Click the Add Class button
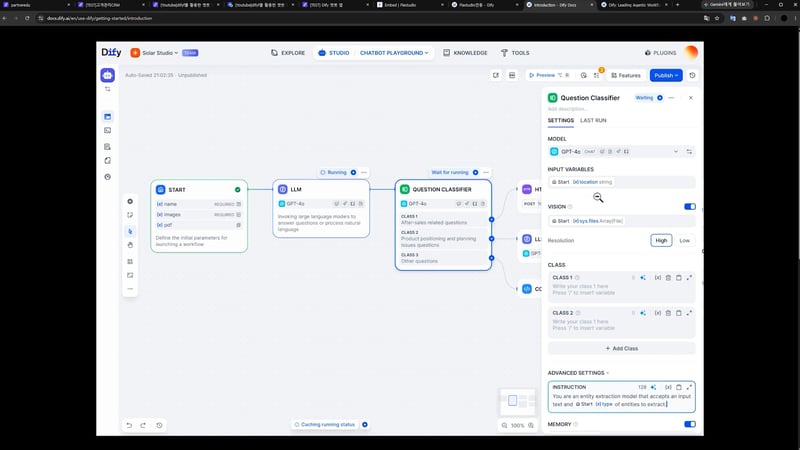 (x=621, y=348)
